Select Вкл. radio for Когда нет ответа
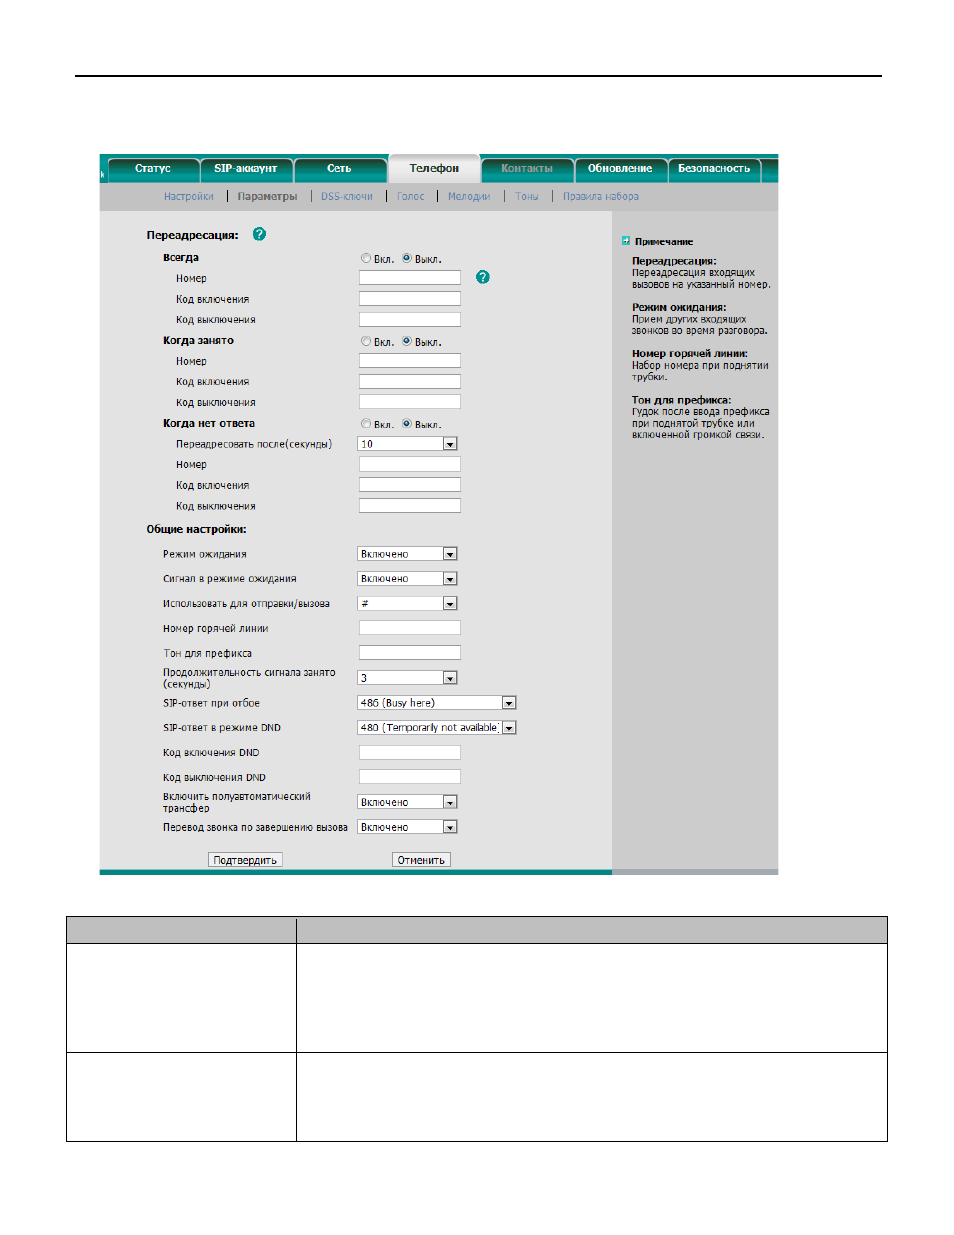Image resolution: width=954 pixels, height=1235 pixels. tap(366, 424)
